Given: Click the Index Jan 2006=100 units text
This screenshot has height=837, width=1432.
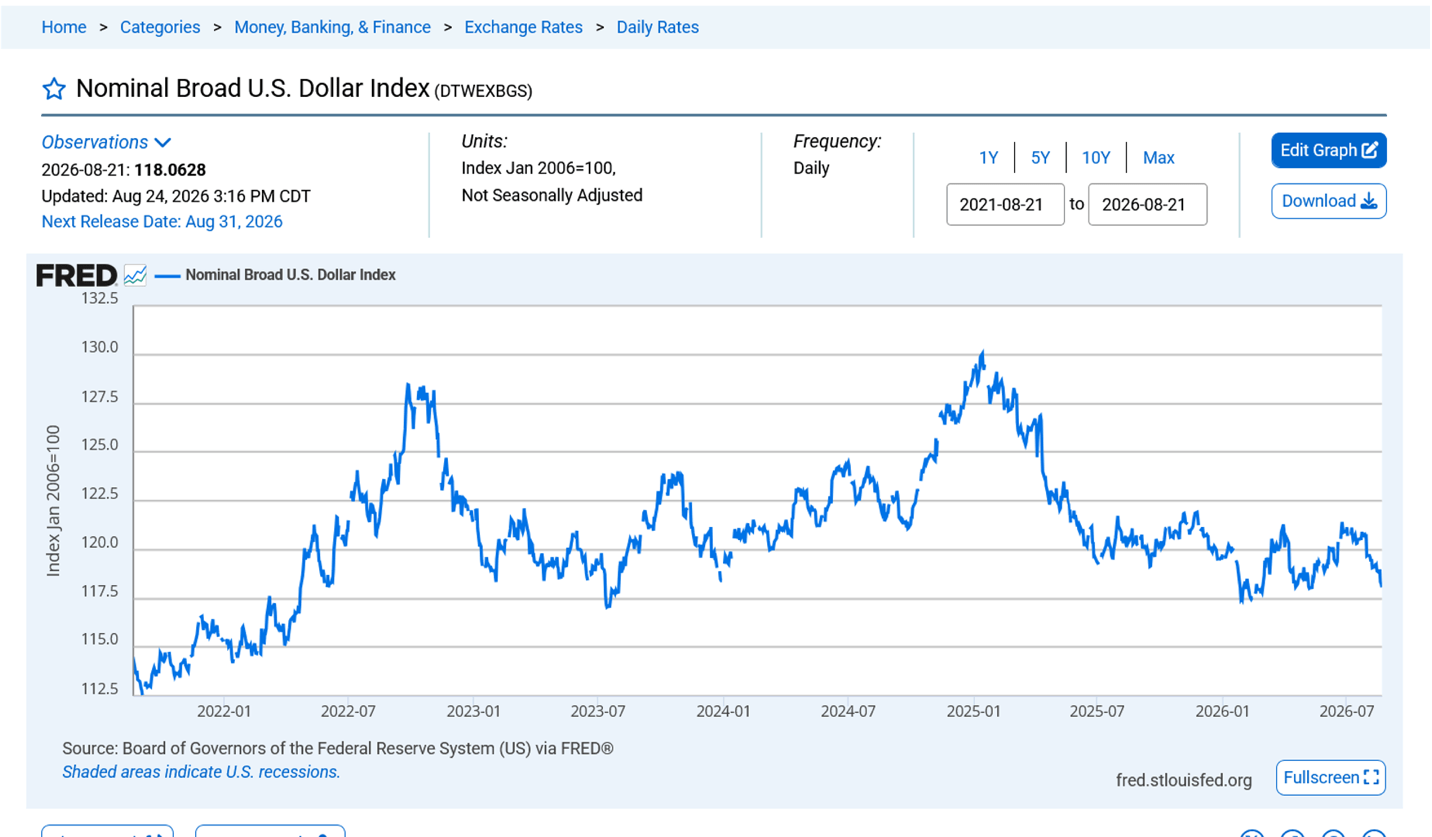Looking at the screenshot, I should (538, 168).
